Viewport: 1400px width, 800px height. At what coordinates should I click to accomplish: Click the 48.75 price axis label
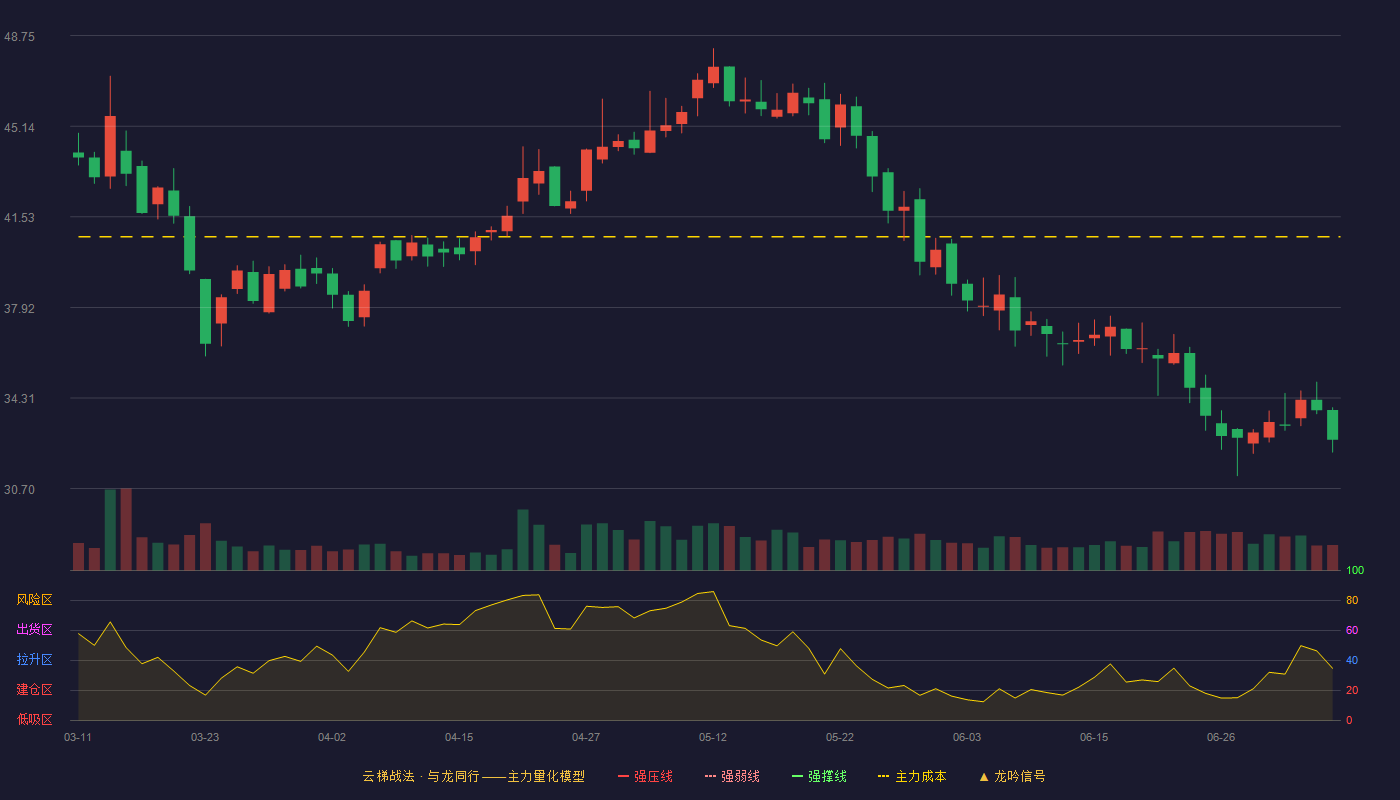(19, 36)
